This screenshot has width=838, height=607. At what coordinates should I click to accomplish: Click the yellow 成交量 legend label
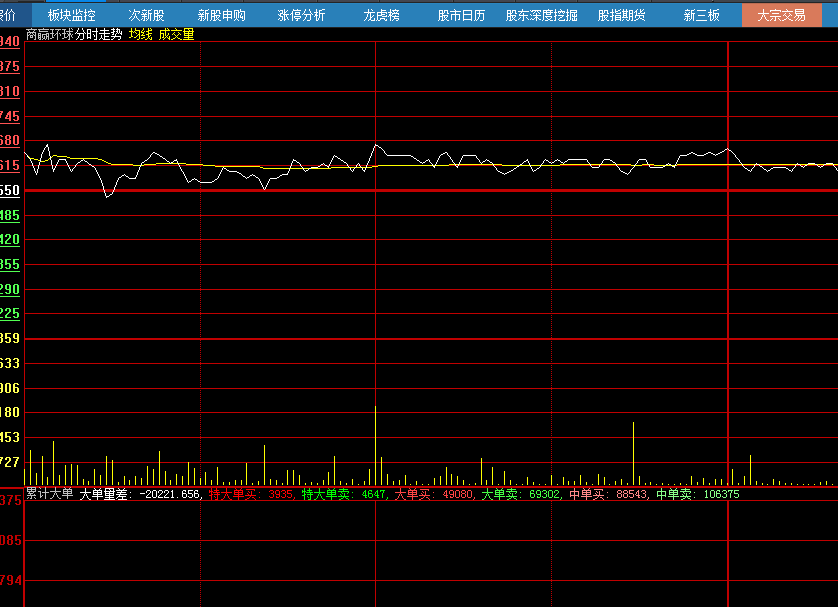[176, 35]
